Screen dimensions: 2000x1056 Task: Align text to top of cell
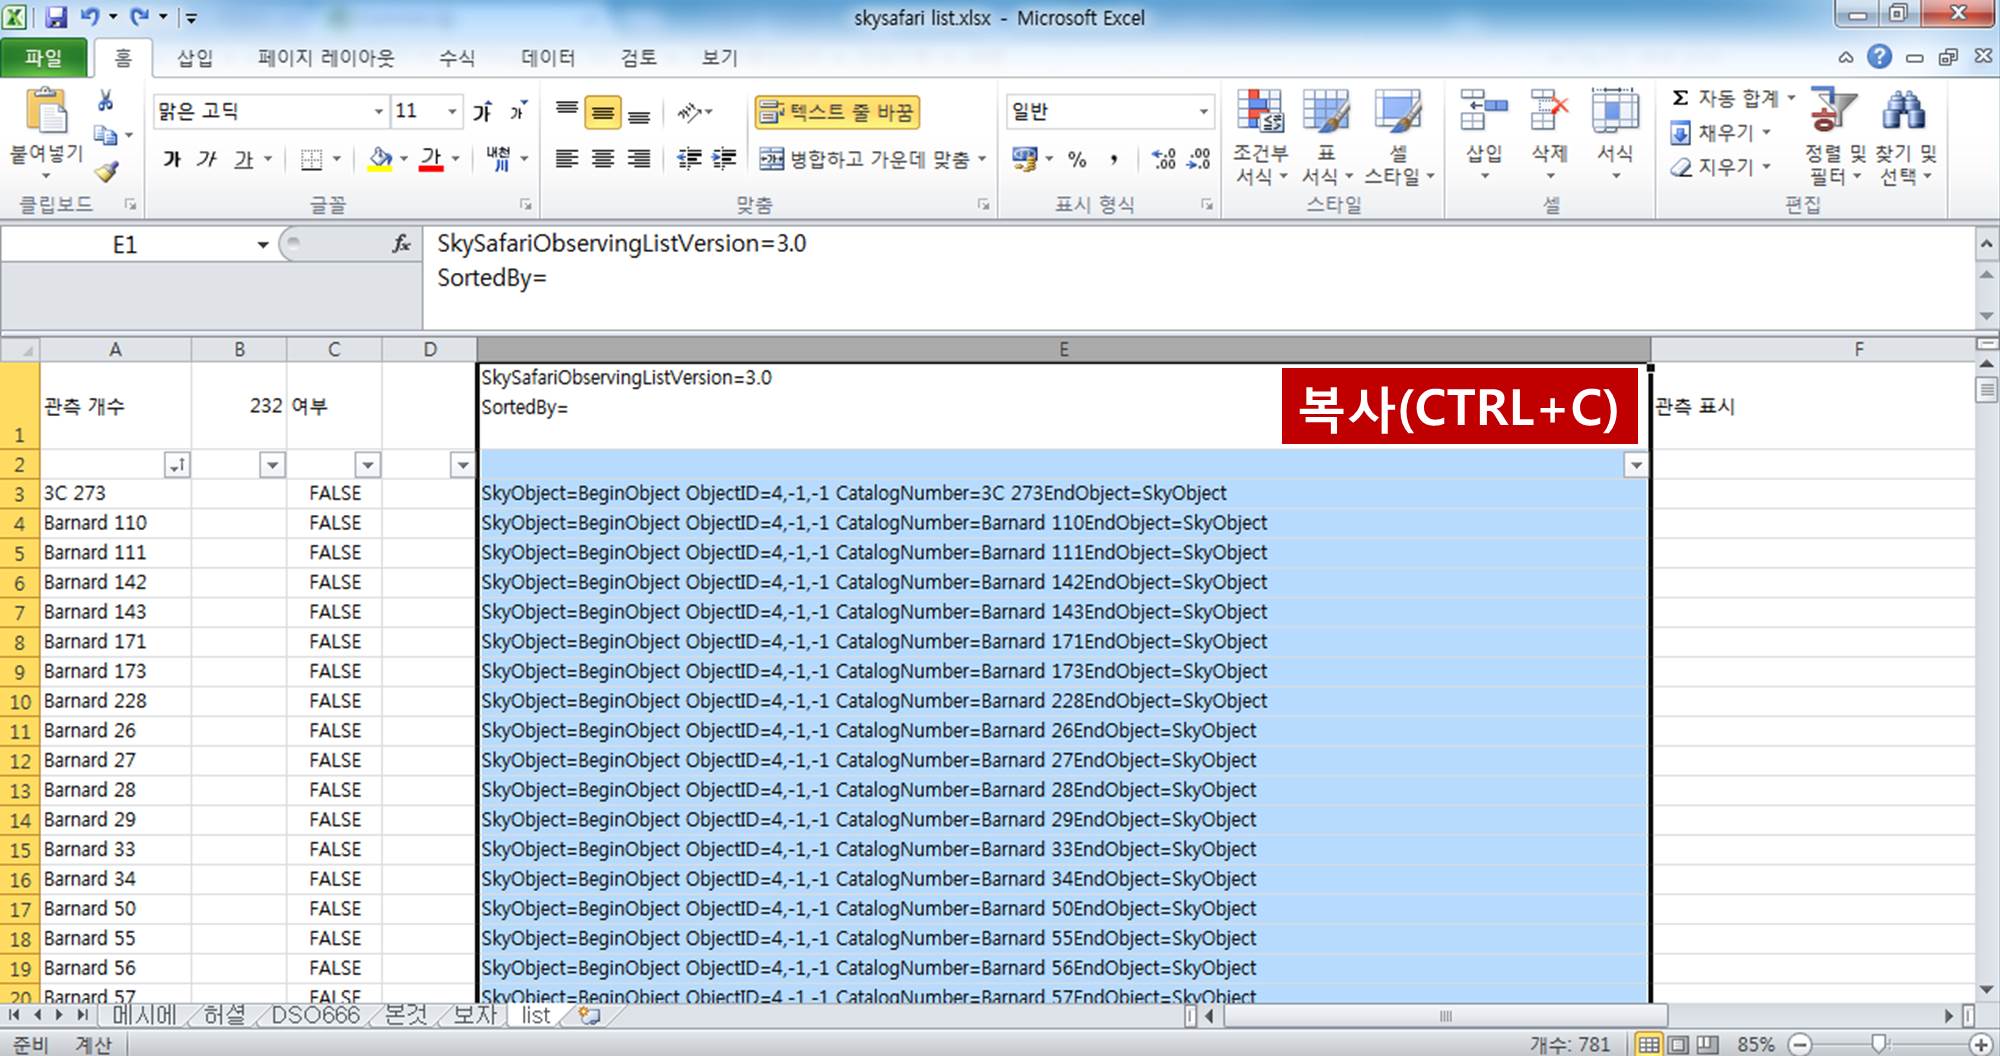click(567, 111)
